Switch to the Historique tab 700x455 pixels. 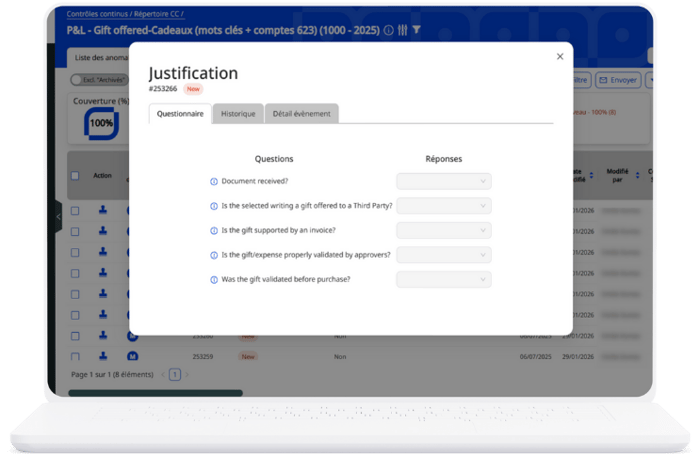[x=238, y=114]
